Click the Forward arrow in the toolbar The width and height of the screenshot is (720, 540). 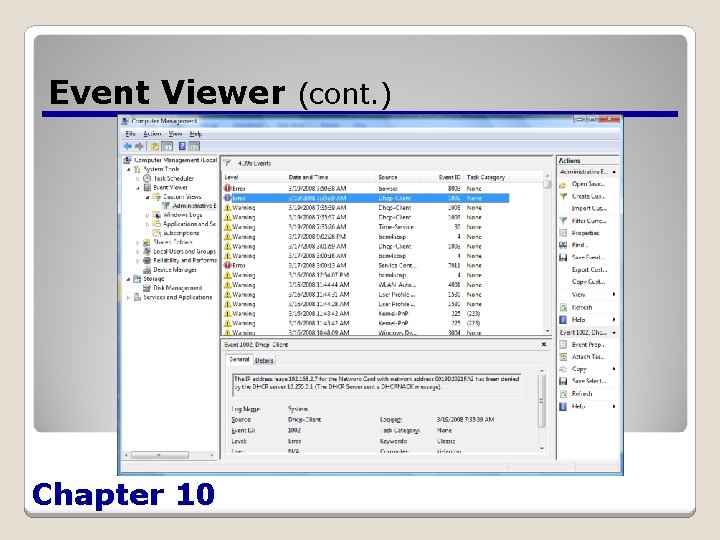pos(139,146)
